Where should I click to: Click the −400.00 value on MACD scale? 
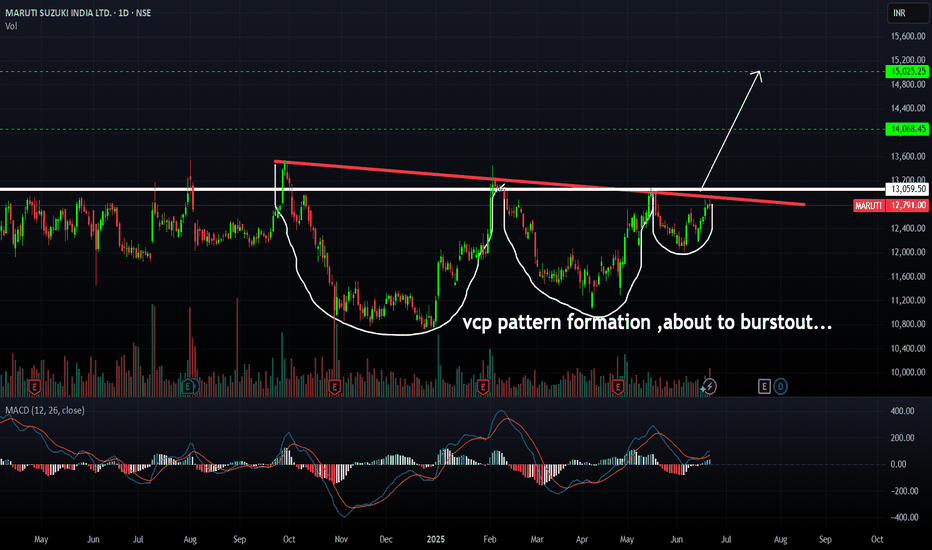point(902,517)
